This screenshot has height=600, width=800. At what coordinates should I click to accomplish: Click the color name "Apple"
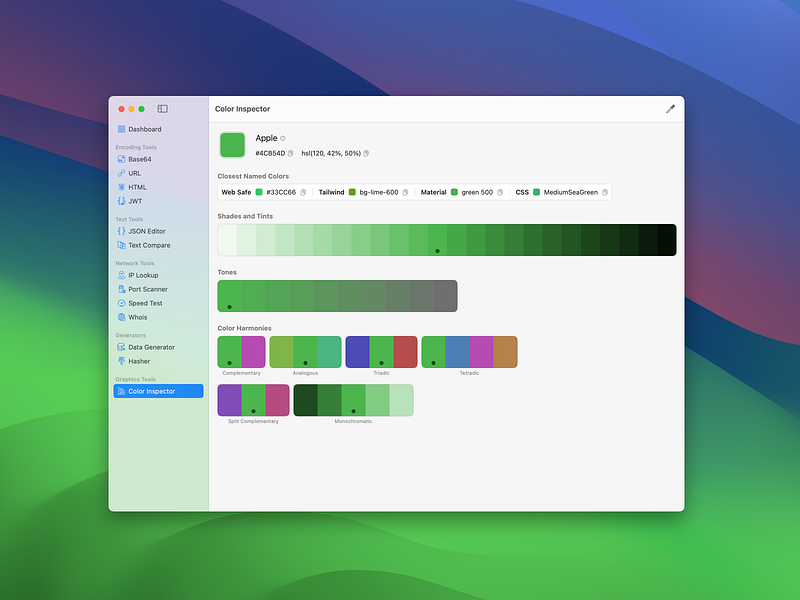click(266, 138)
